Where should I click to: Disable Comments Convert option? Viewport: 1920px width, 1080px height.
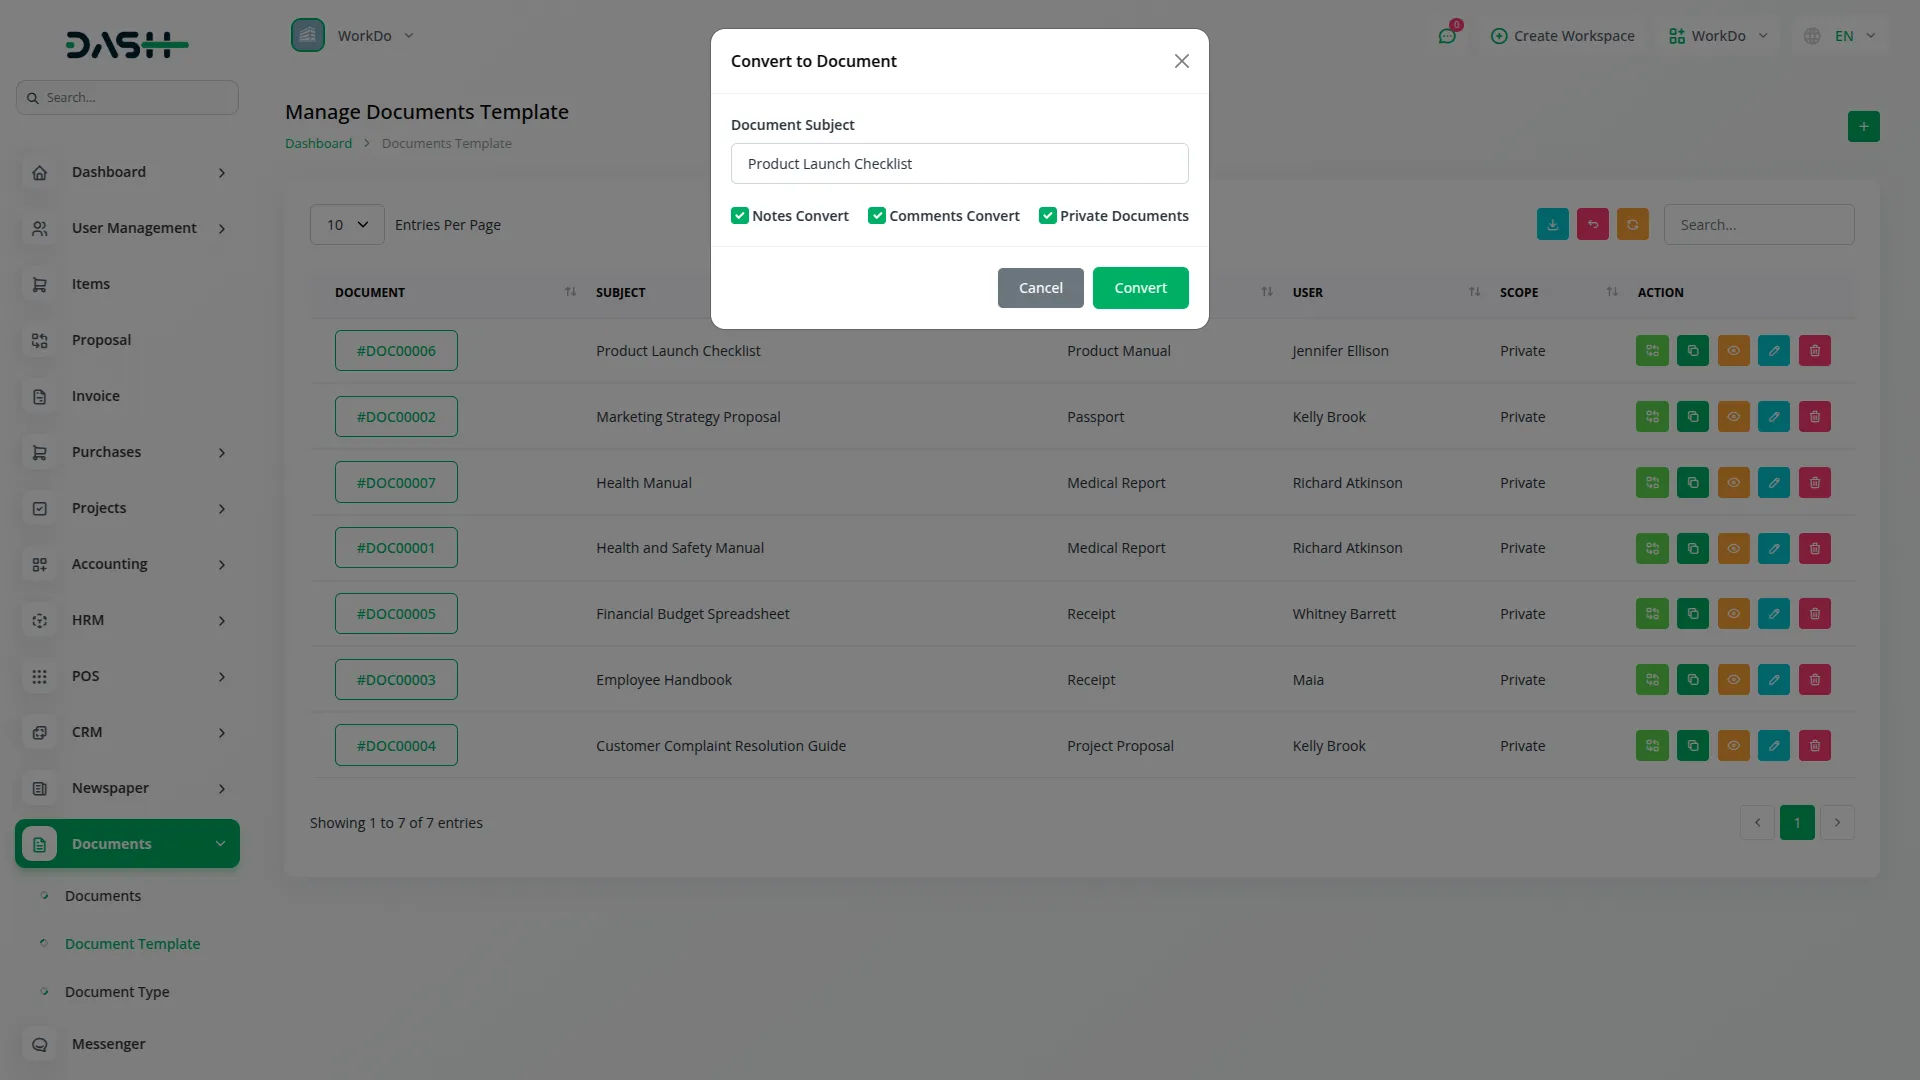(x=877, y=215)
